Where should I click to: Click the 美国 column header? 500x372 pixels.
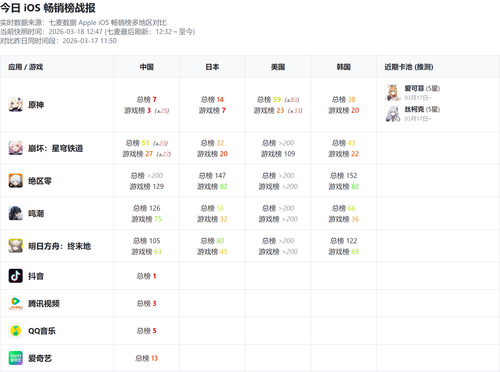278,67
